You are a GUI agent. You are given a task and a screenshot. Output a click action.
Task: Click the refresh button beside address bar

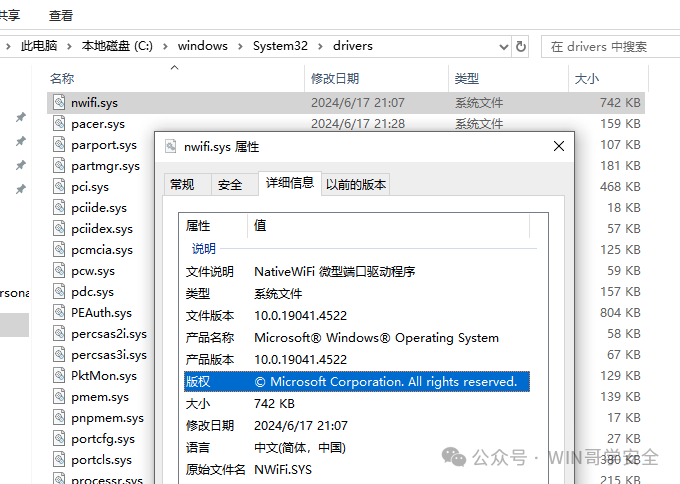520,46
